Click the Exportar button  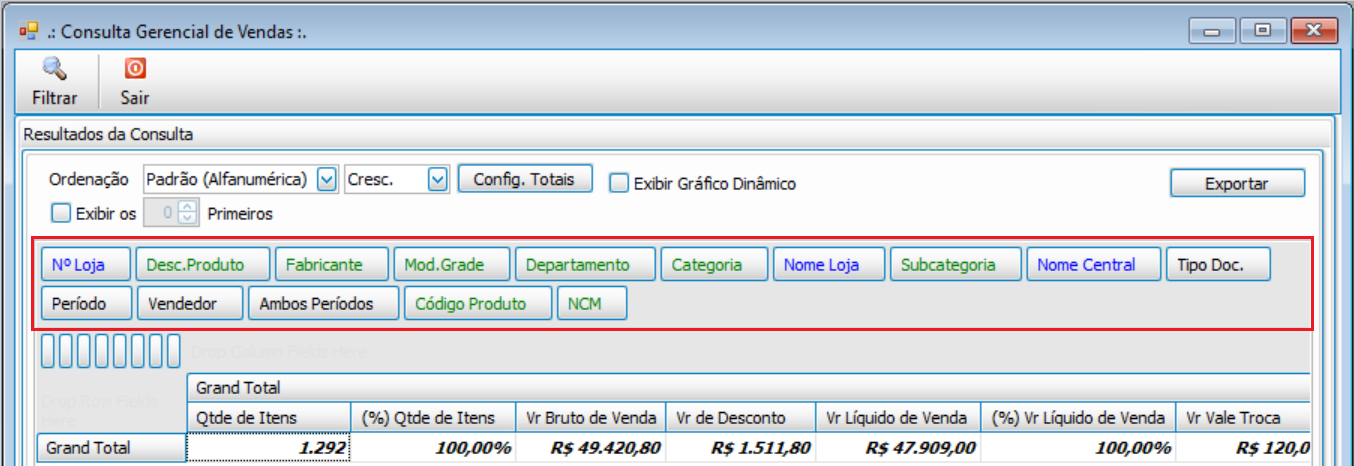click(1237, 183)
